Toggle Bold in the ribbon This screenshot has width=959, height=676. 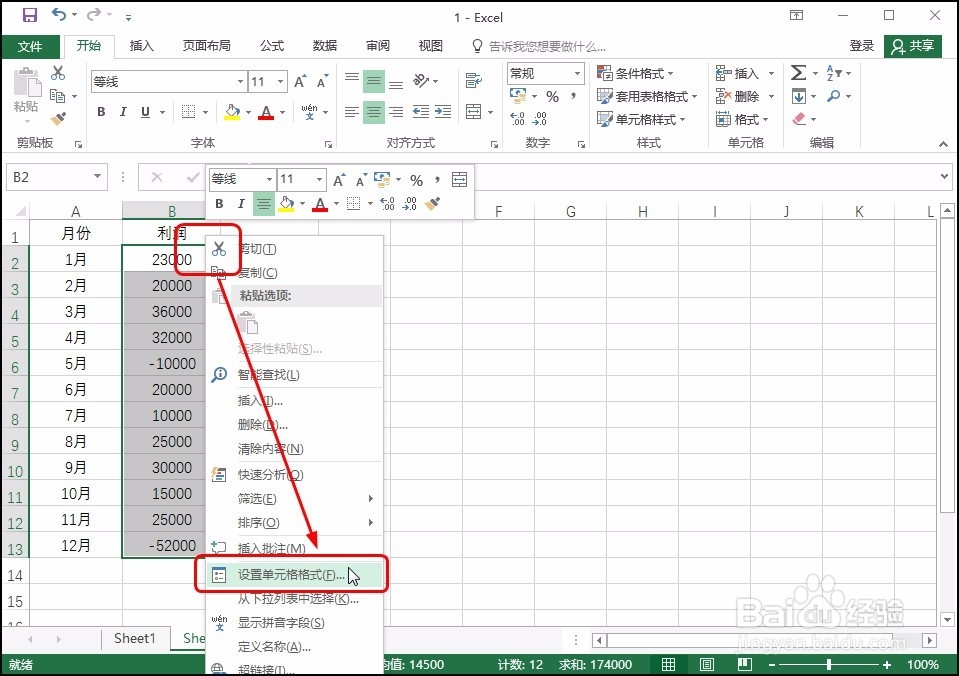102,111
